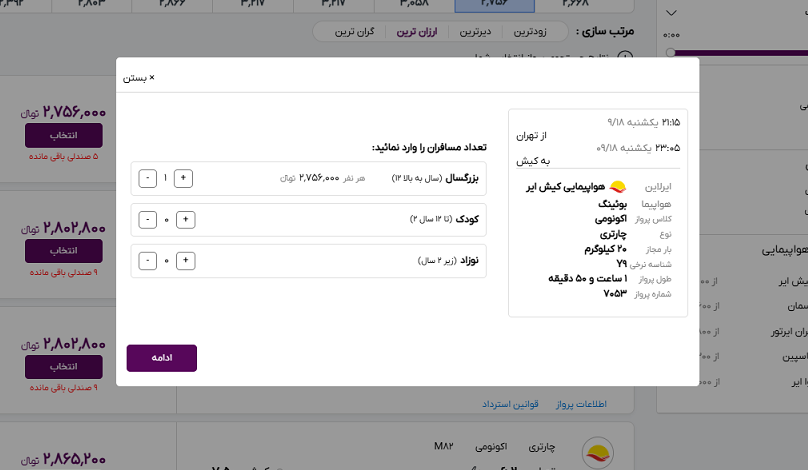Select flight with انتخاب under the first ۲,۸۰۲,۸۰۰ price
The height and width of the screenshot is (470, 808).
click(63, 250)
